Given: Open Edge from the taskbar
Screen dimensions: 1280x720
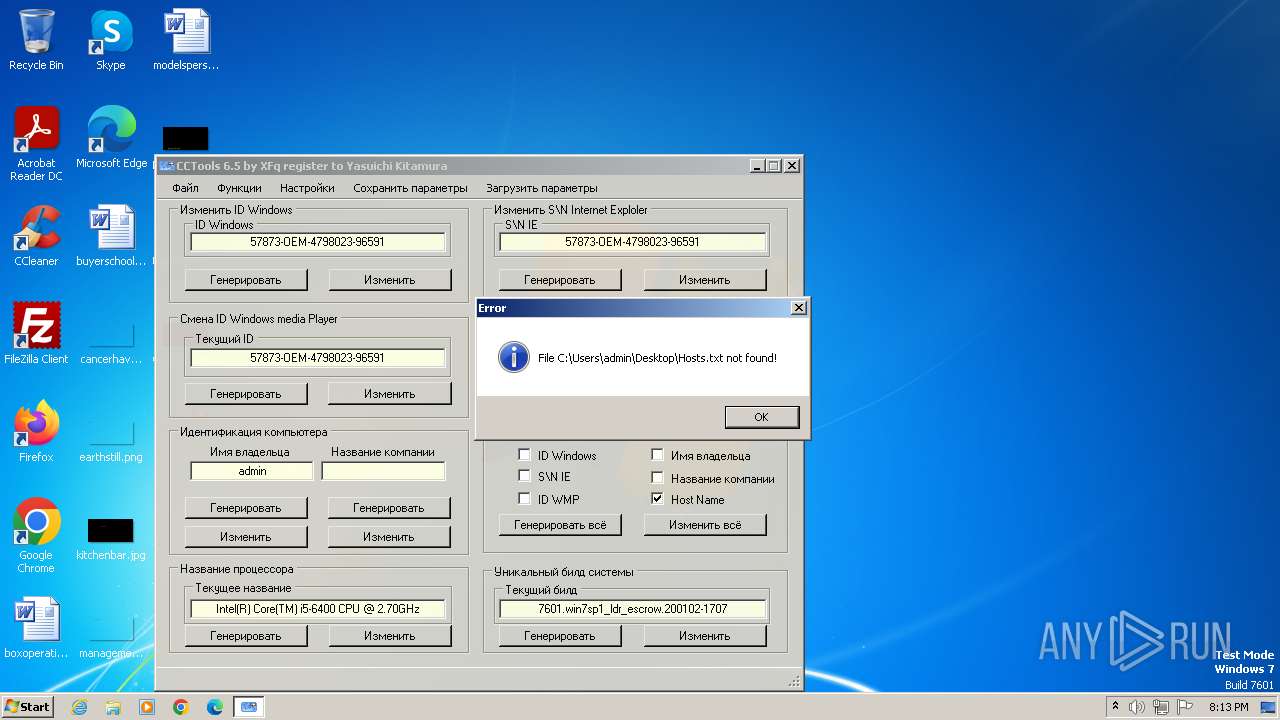Looking at the screenshot, I should [x=215, y=707].
